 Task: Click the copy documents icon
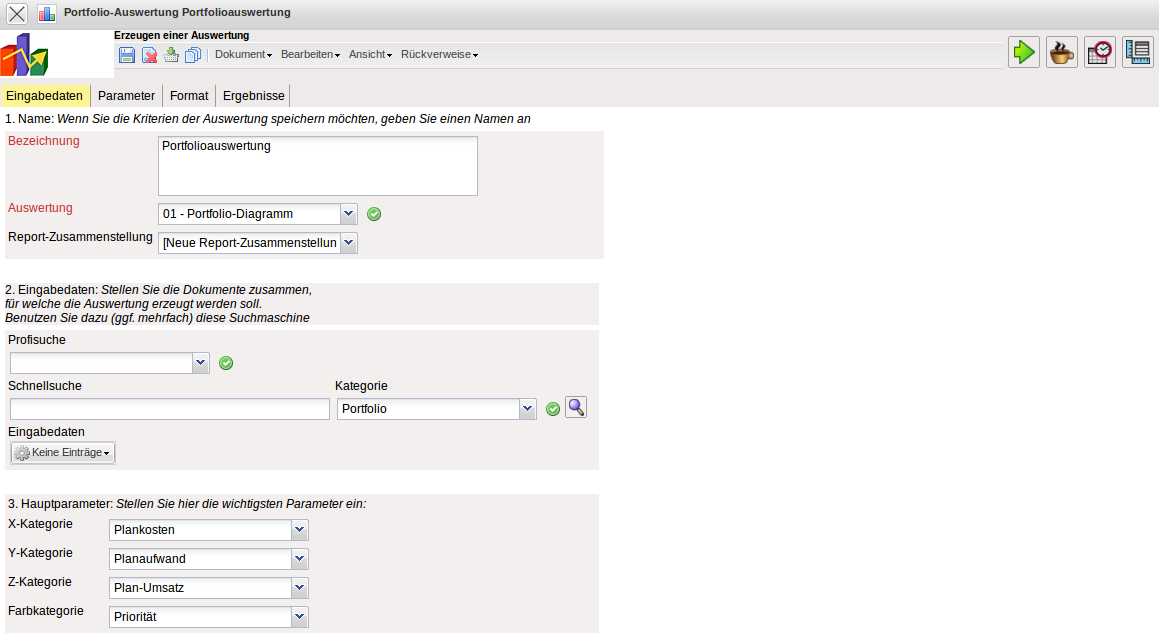(193, 55)
